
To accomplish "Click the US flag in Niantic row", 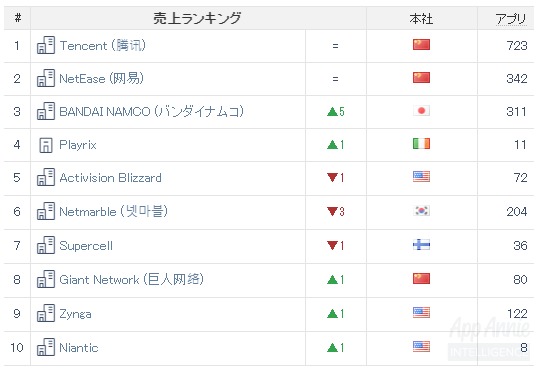I will pyautogui.click(x=421, y=347).
